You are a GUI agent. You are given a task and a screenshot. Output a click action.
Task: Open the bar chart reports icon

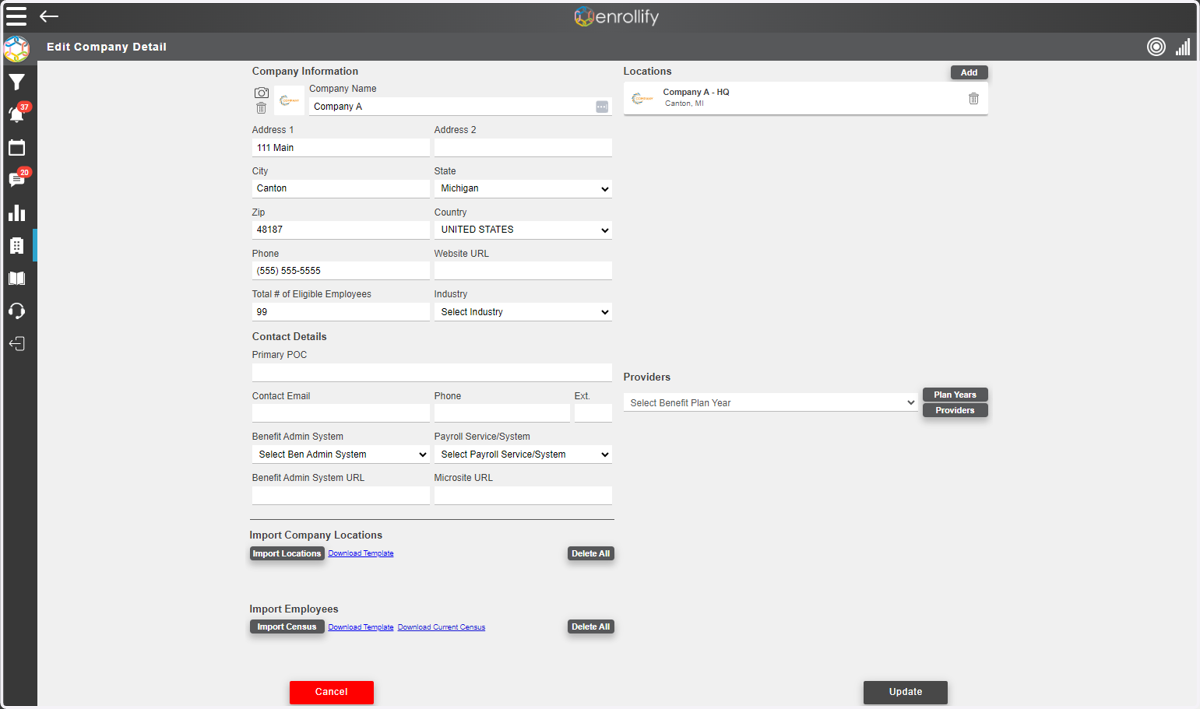pos(17,213)
